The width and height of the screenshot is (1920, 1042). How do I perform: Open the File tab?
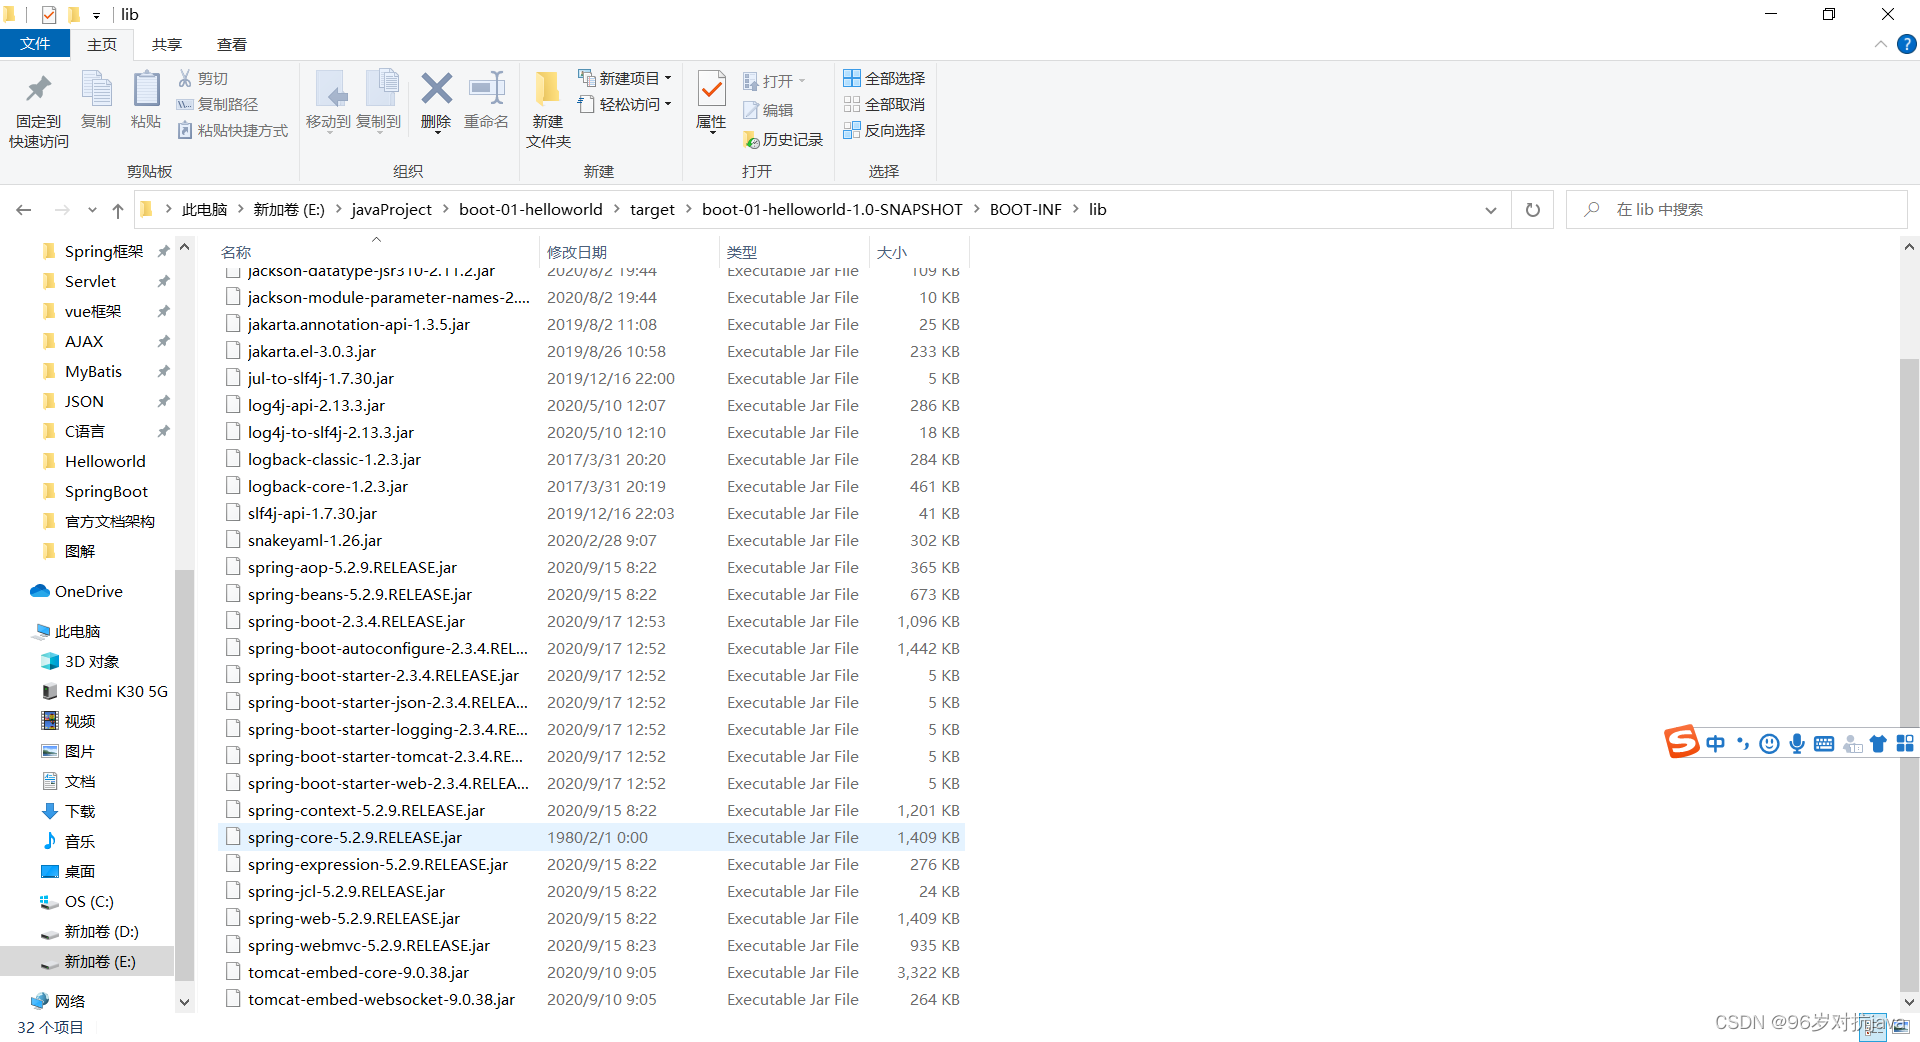click(35, 44)
